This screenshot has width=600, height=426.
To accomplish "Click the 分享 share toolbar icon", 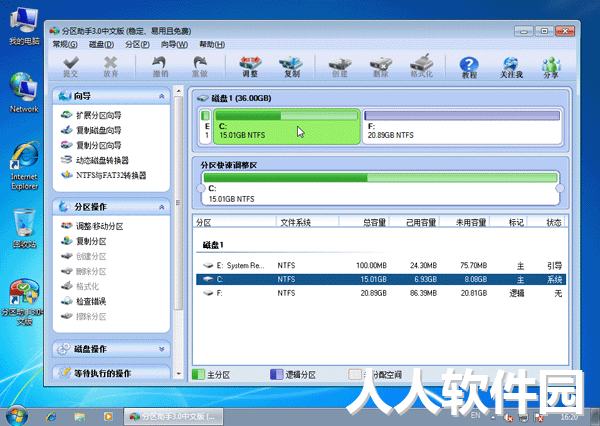I will 551,67.
